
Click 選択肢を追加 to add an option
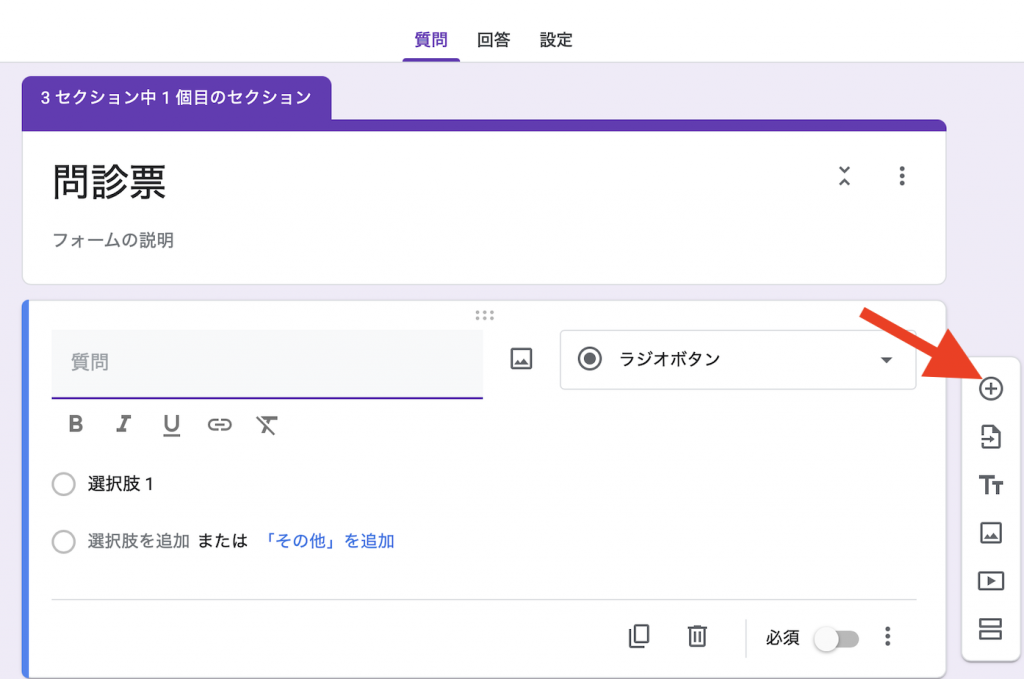pyautogui.click(x=138, y=541)
